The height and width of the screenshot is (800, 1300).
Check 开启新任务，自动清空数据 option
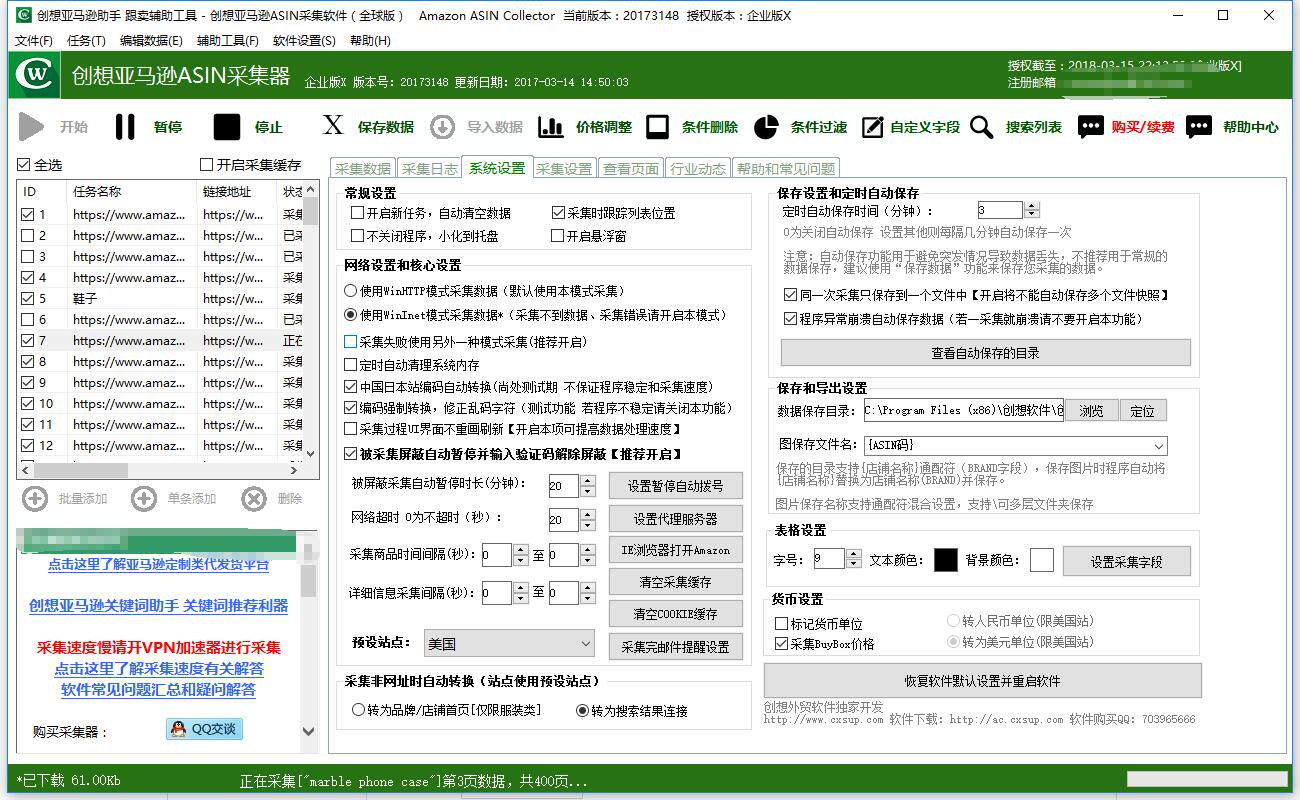coord(357,213)
